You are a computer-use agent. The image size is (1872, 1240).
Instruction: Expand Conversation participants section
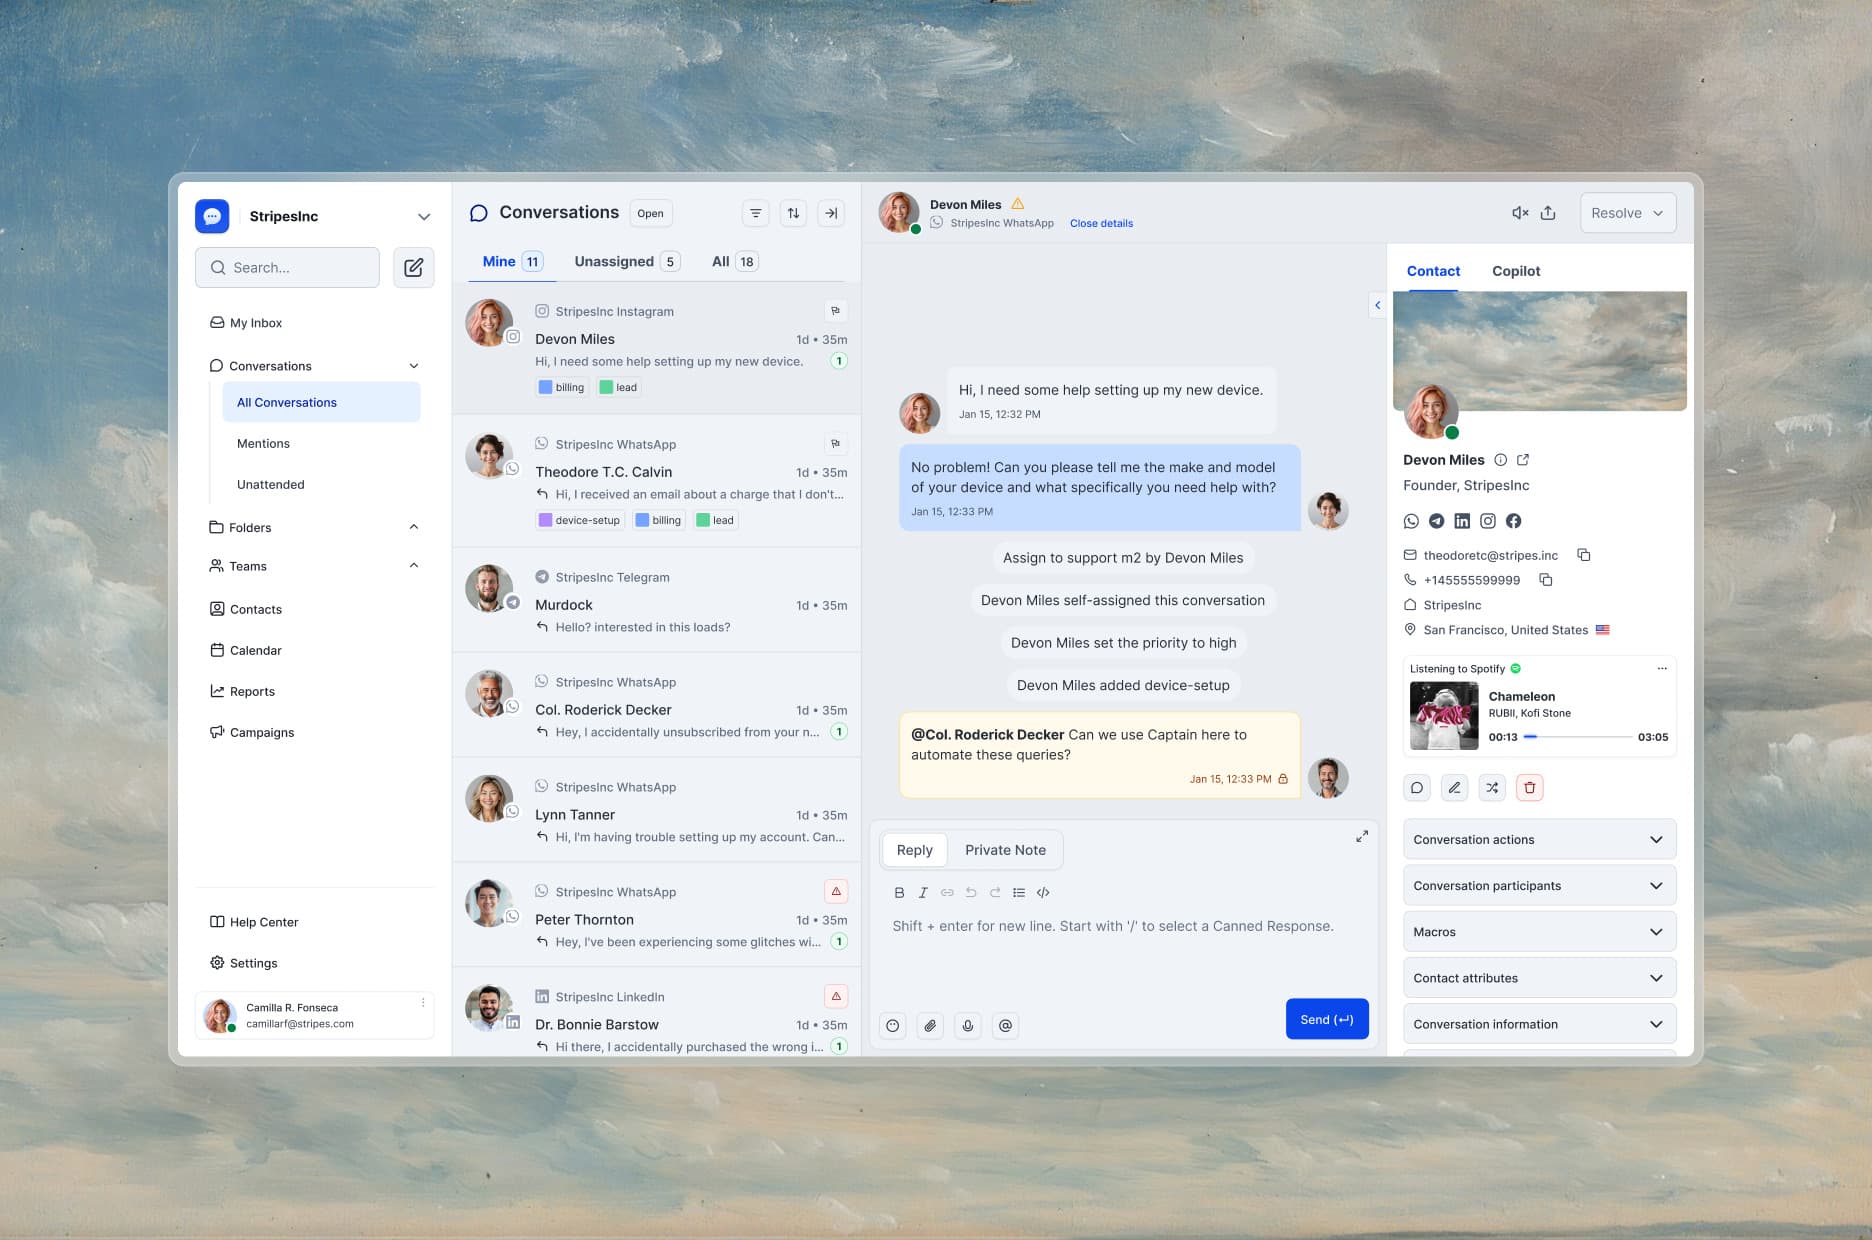point(1539,886)
